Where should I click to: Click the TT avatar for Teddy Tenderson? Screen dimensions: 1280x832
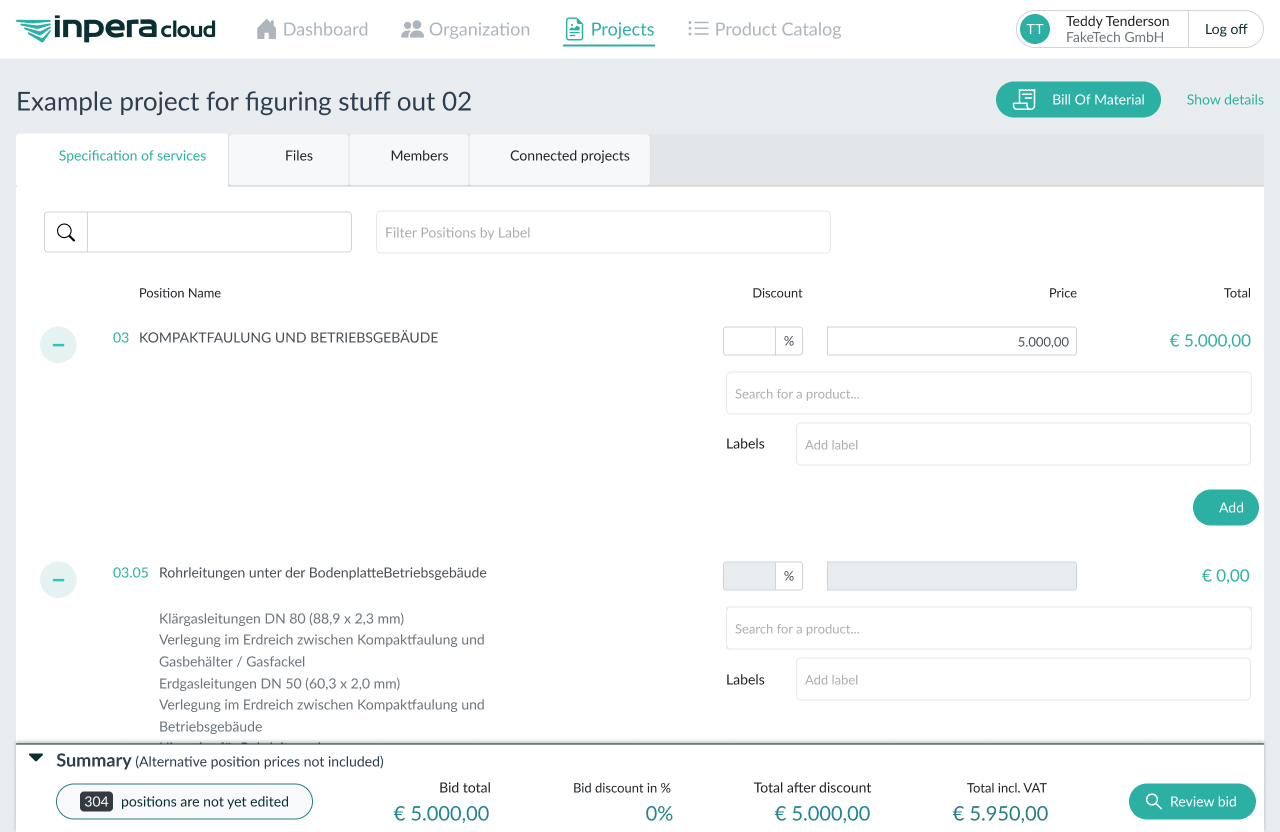click(x=1035, y=29)
